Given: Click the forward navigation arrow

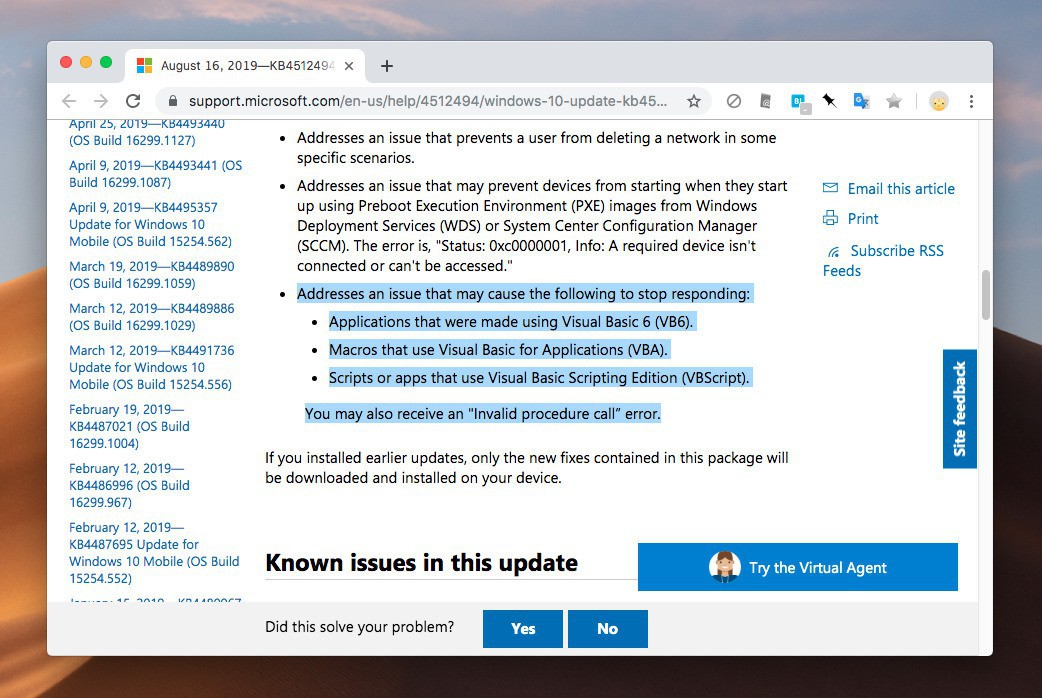Looking at the screenshot, I should (x=101, y=101).
